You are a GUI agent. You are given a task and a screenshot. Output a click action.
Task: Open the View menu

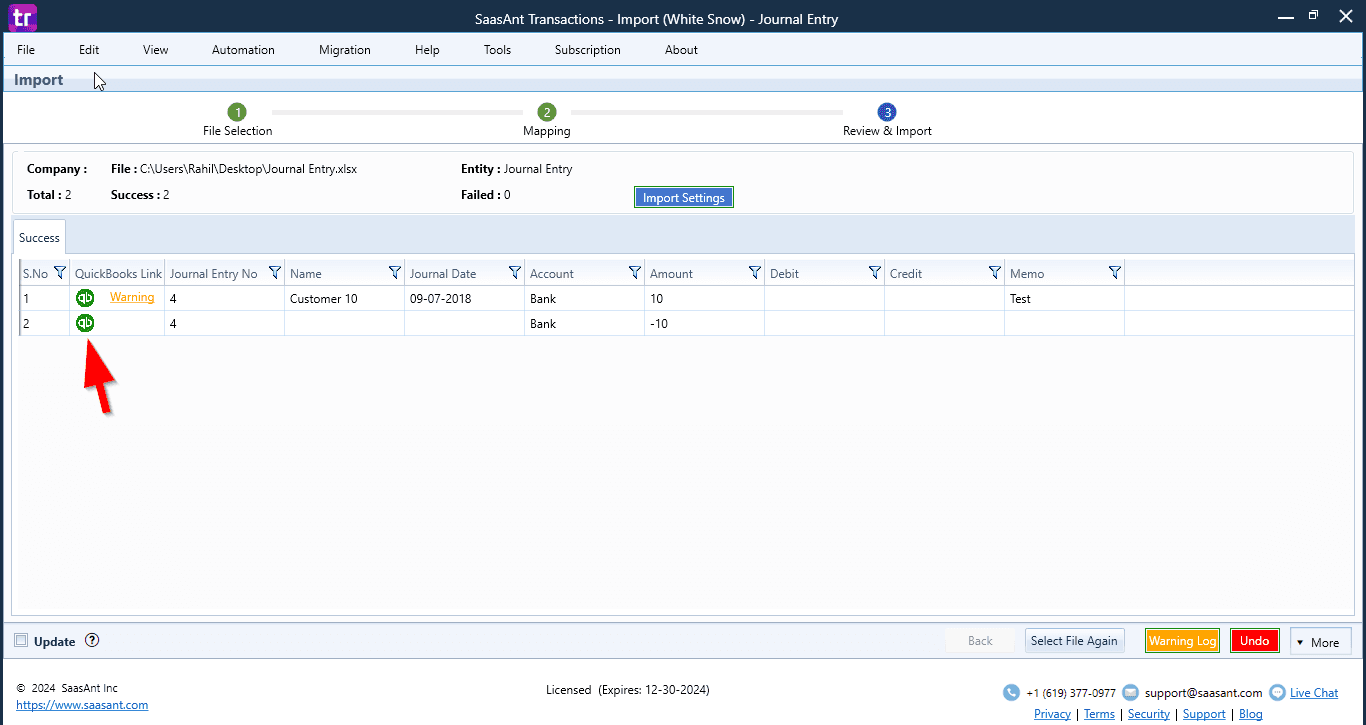pyautogui.click(x=156, y=50)
